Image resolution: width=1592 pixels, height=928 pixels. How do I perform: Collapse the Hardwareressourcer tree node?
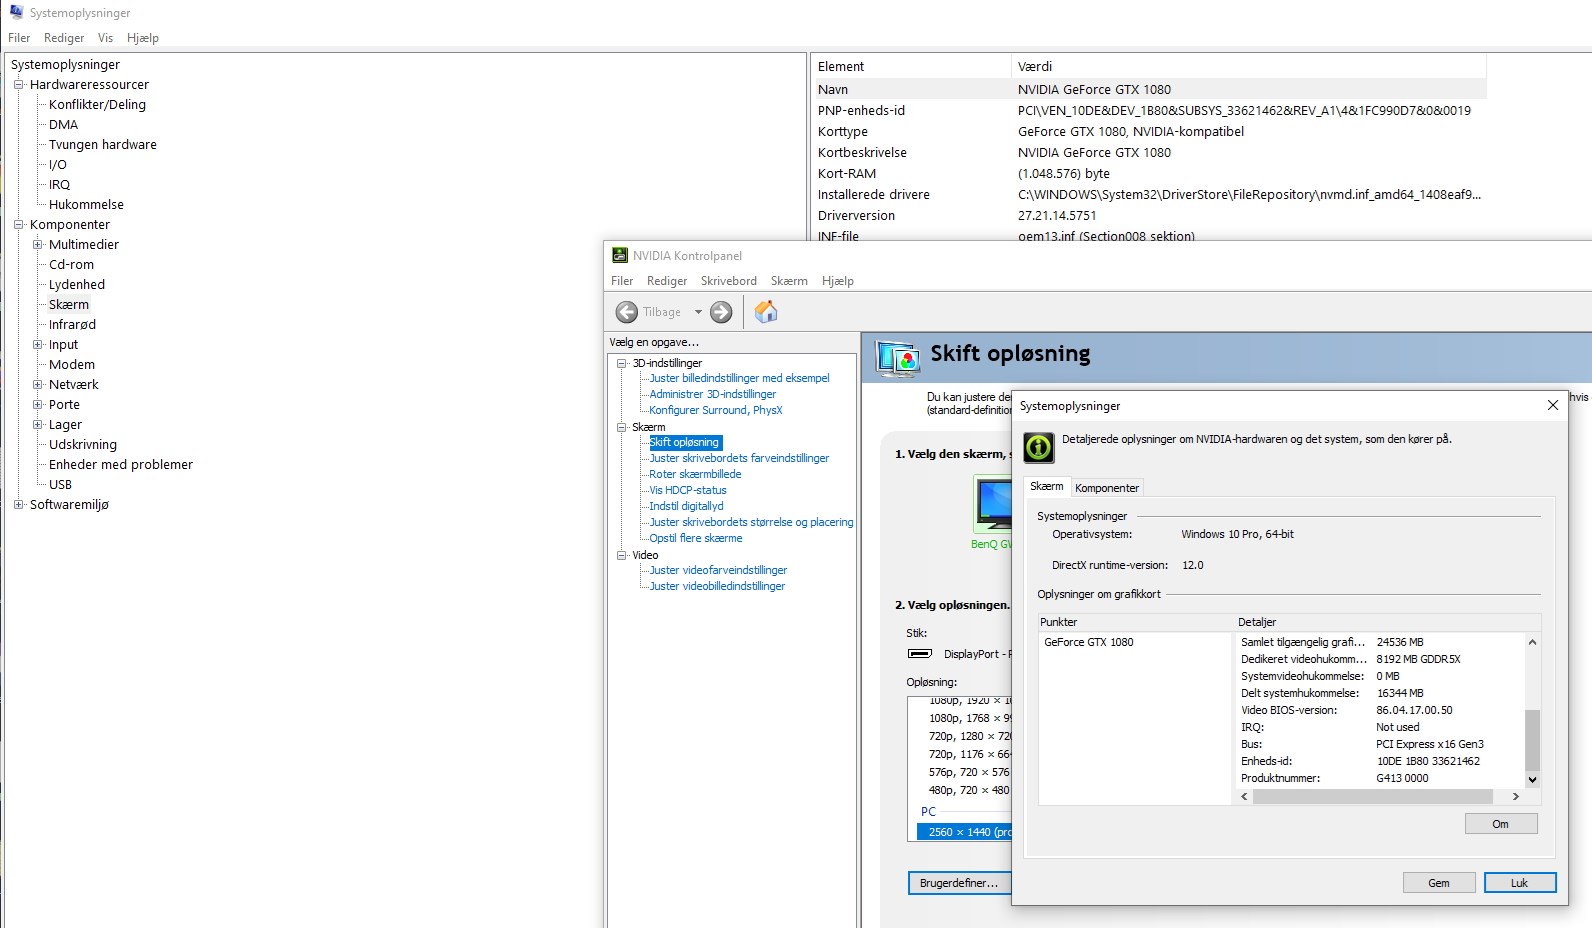point(18,85)
